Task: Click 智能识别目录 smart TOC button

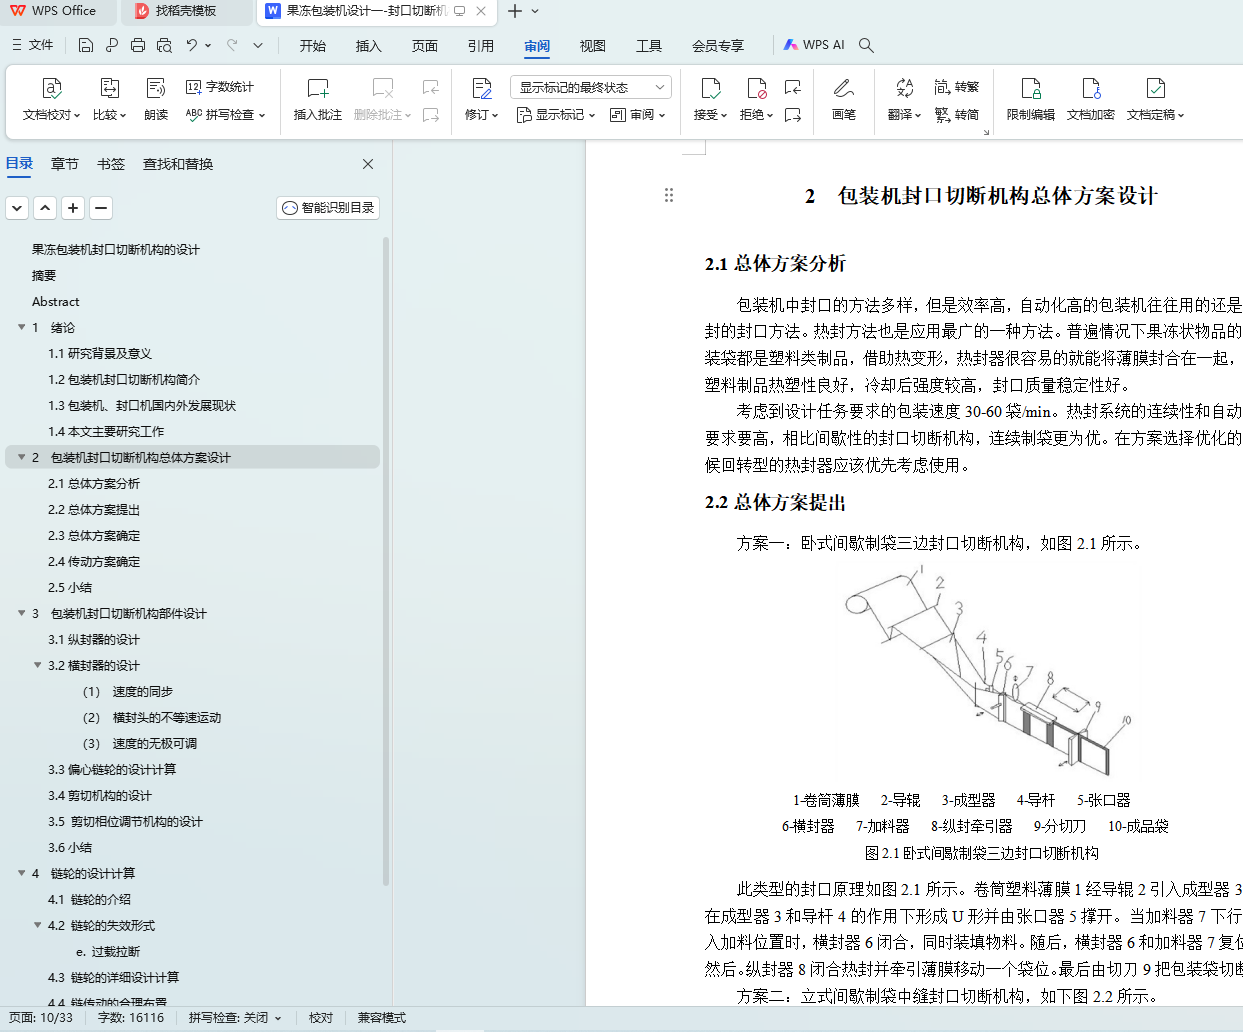Action: [328, 208]
